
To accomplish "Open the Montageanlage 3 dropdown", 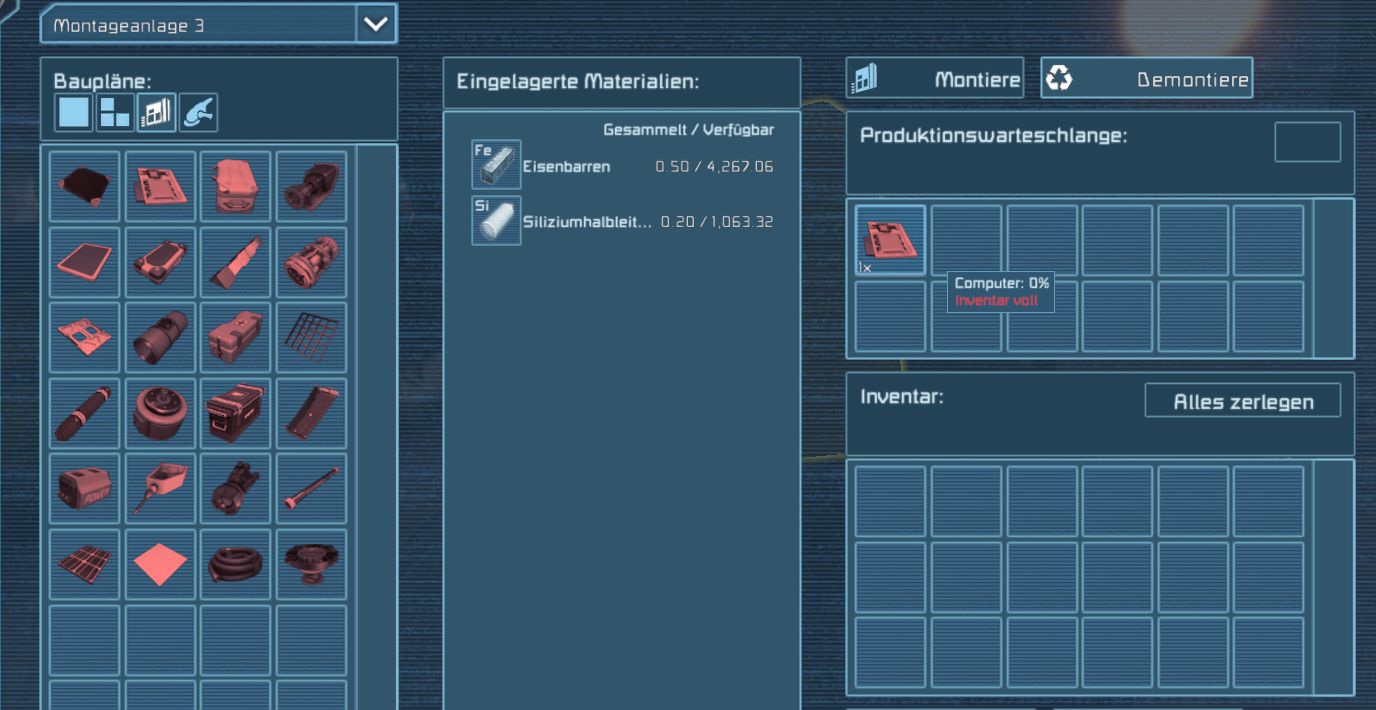I will 376,24.
